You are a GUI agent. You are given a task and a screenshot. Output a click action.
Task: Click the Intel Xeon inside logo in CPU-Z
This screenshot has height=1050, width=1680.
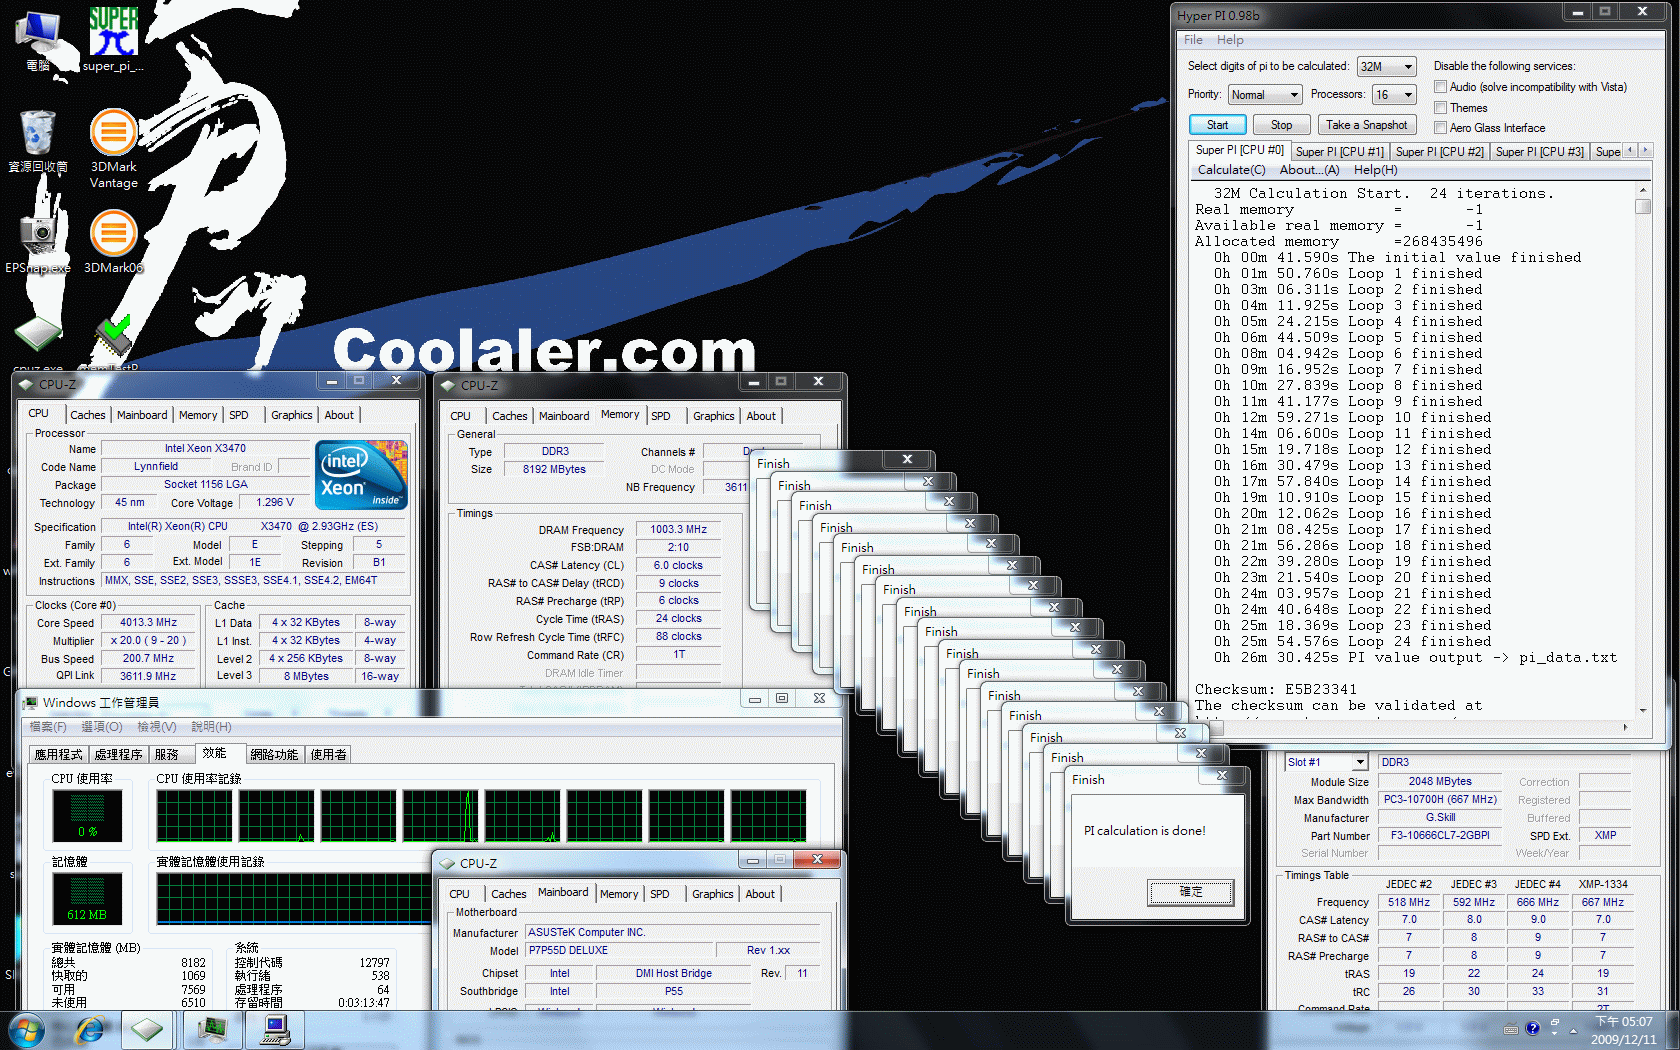(360, 475)
